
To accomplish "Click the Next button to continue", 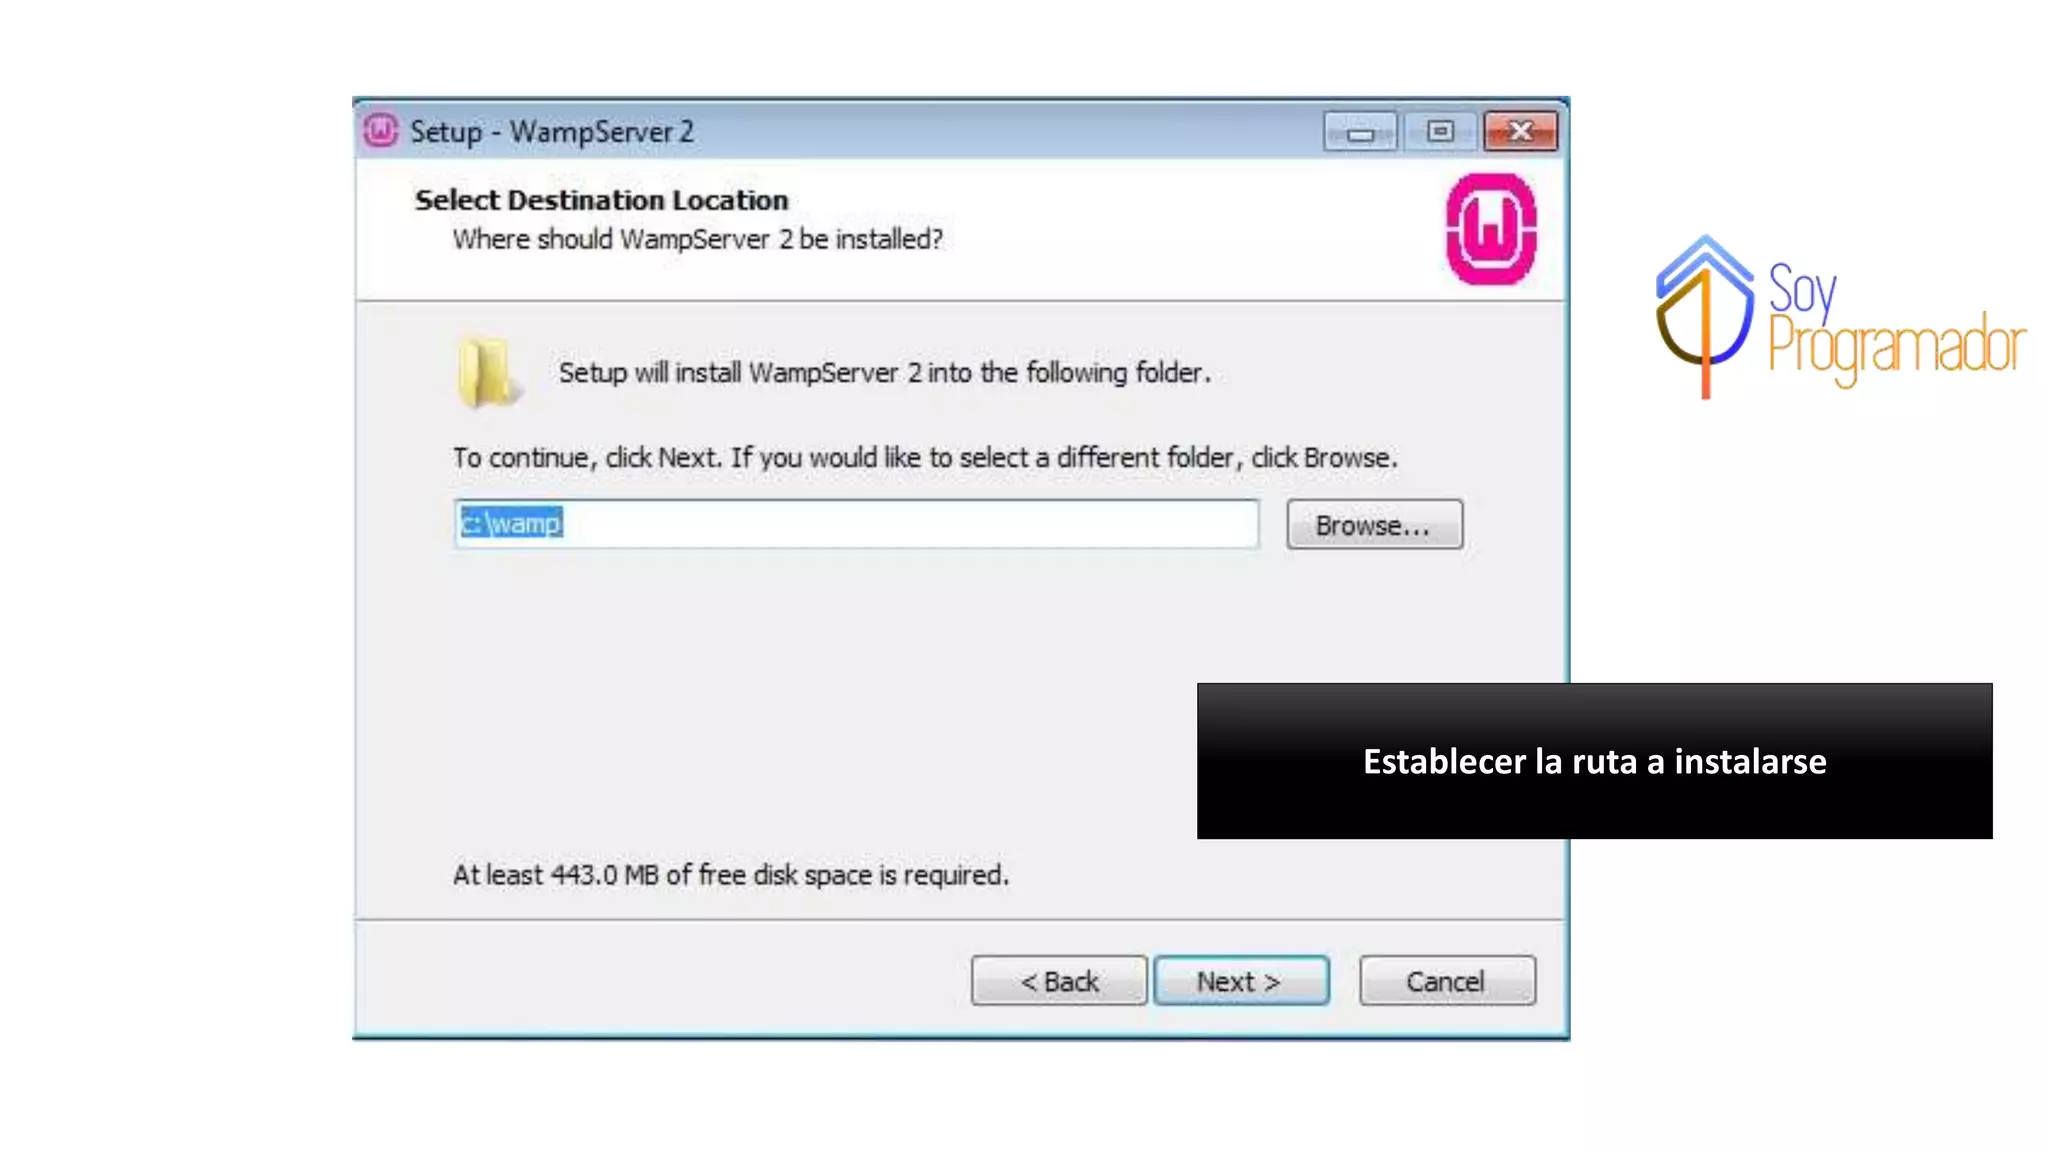I will 1241,981.
